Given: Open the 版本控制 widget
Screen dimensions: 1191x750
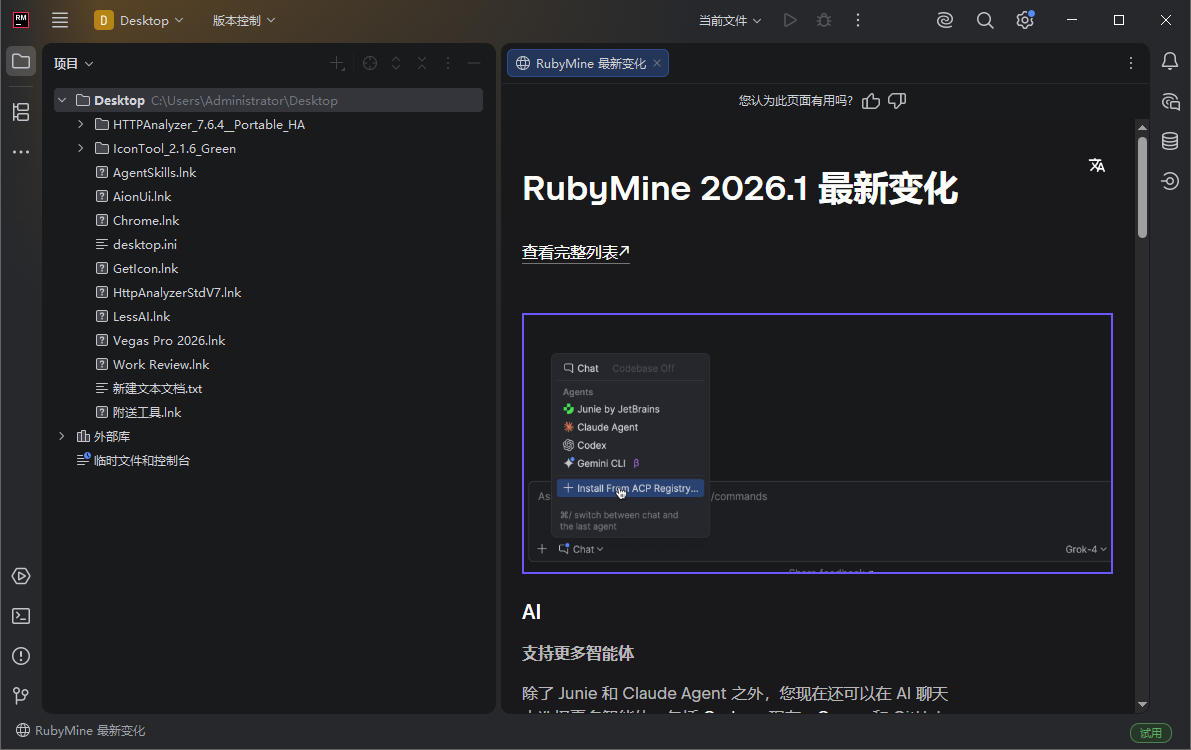Looking at the screenshot, I should click(x=242, y=19).
